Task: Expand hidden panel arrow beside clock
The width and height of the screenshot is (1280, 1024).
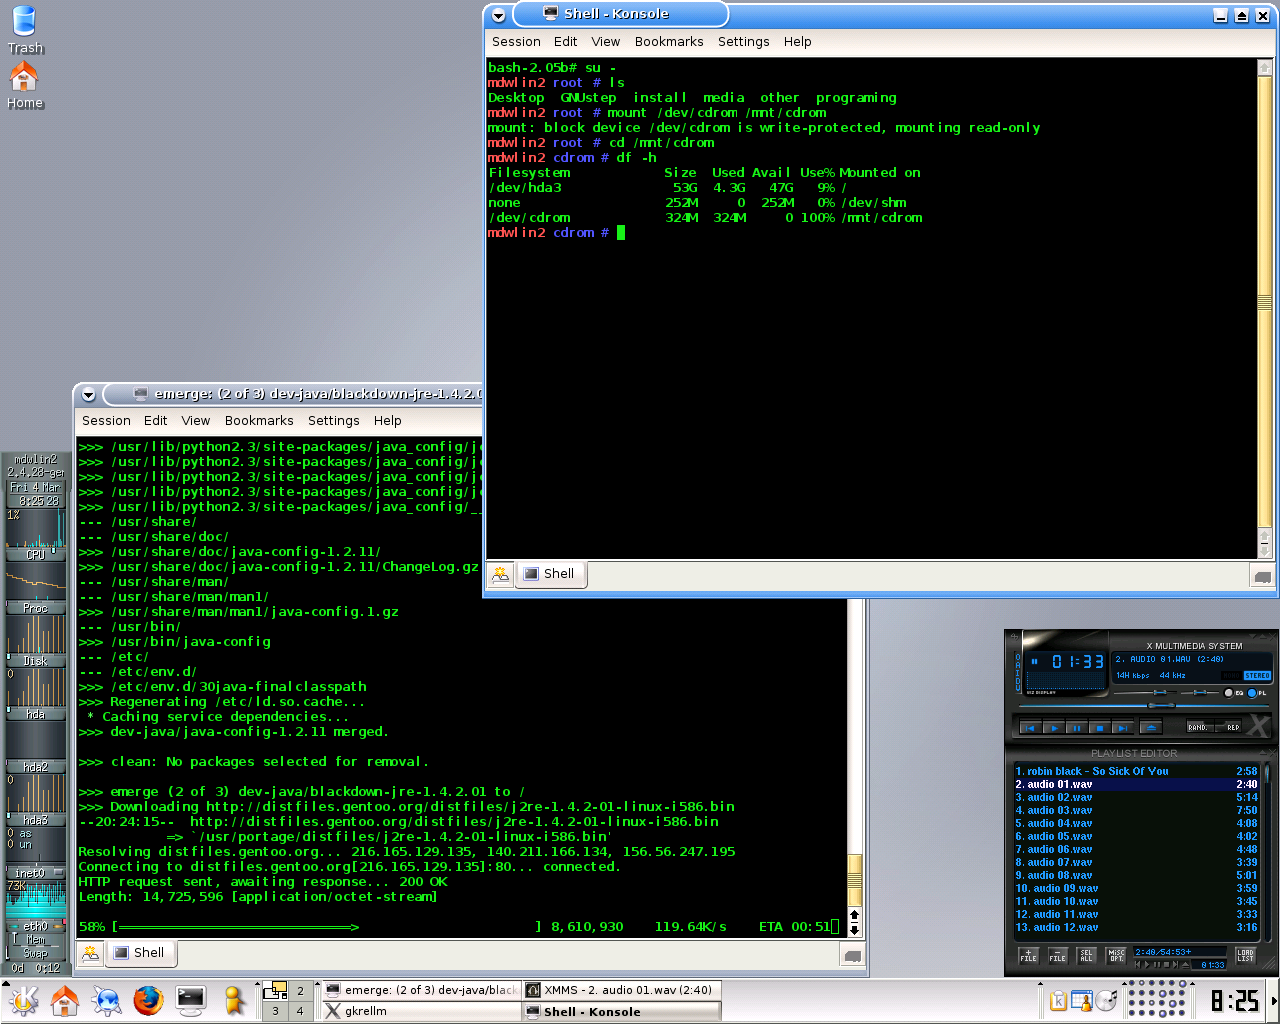Action: tap(1274, 1000)
